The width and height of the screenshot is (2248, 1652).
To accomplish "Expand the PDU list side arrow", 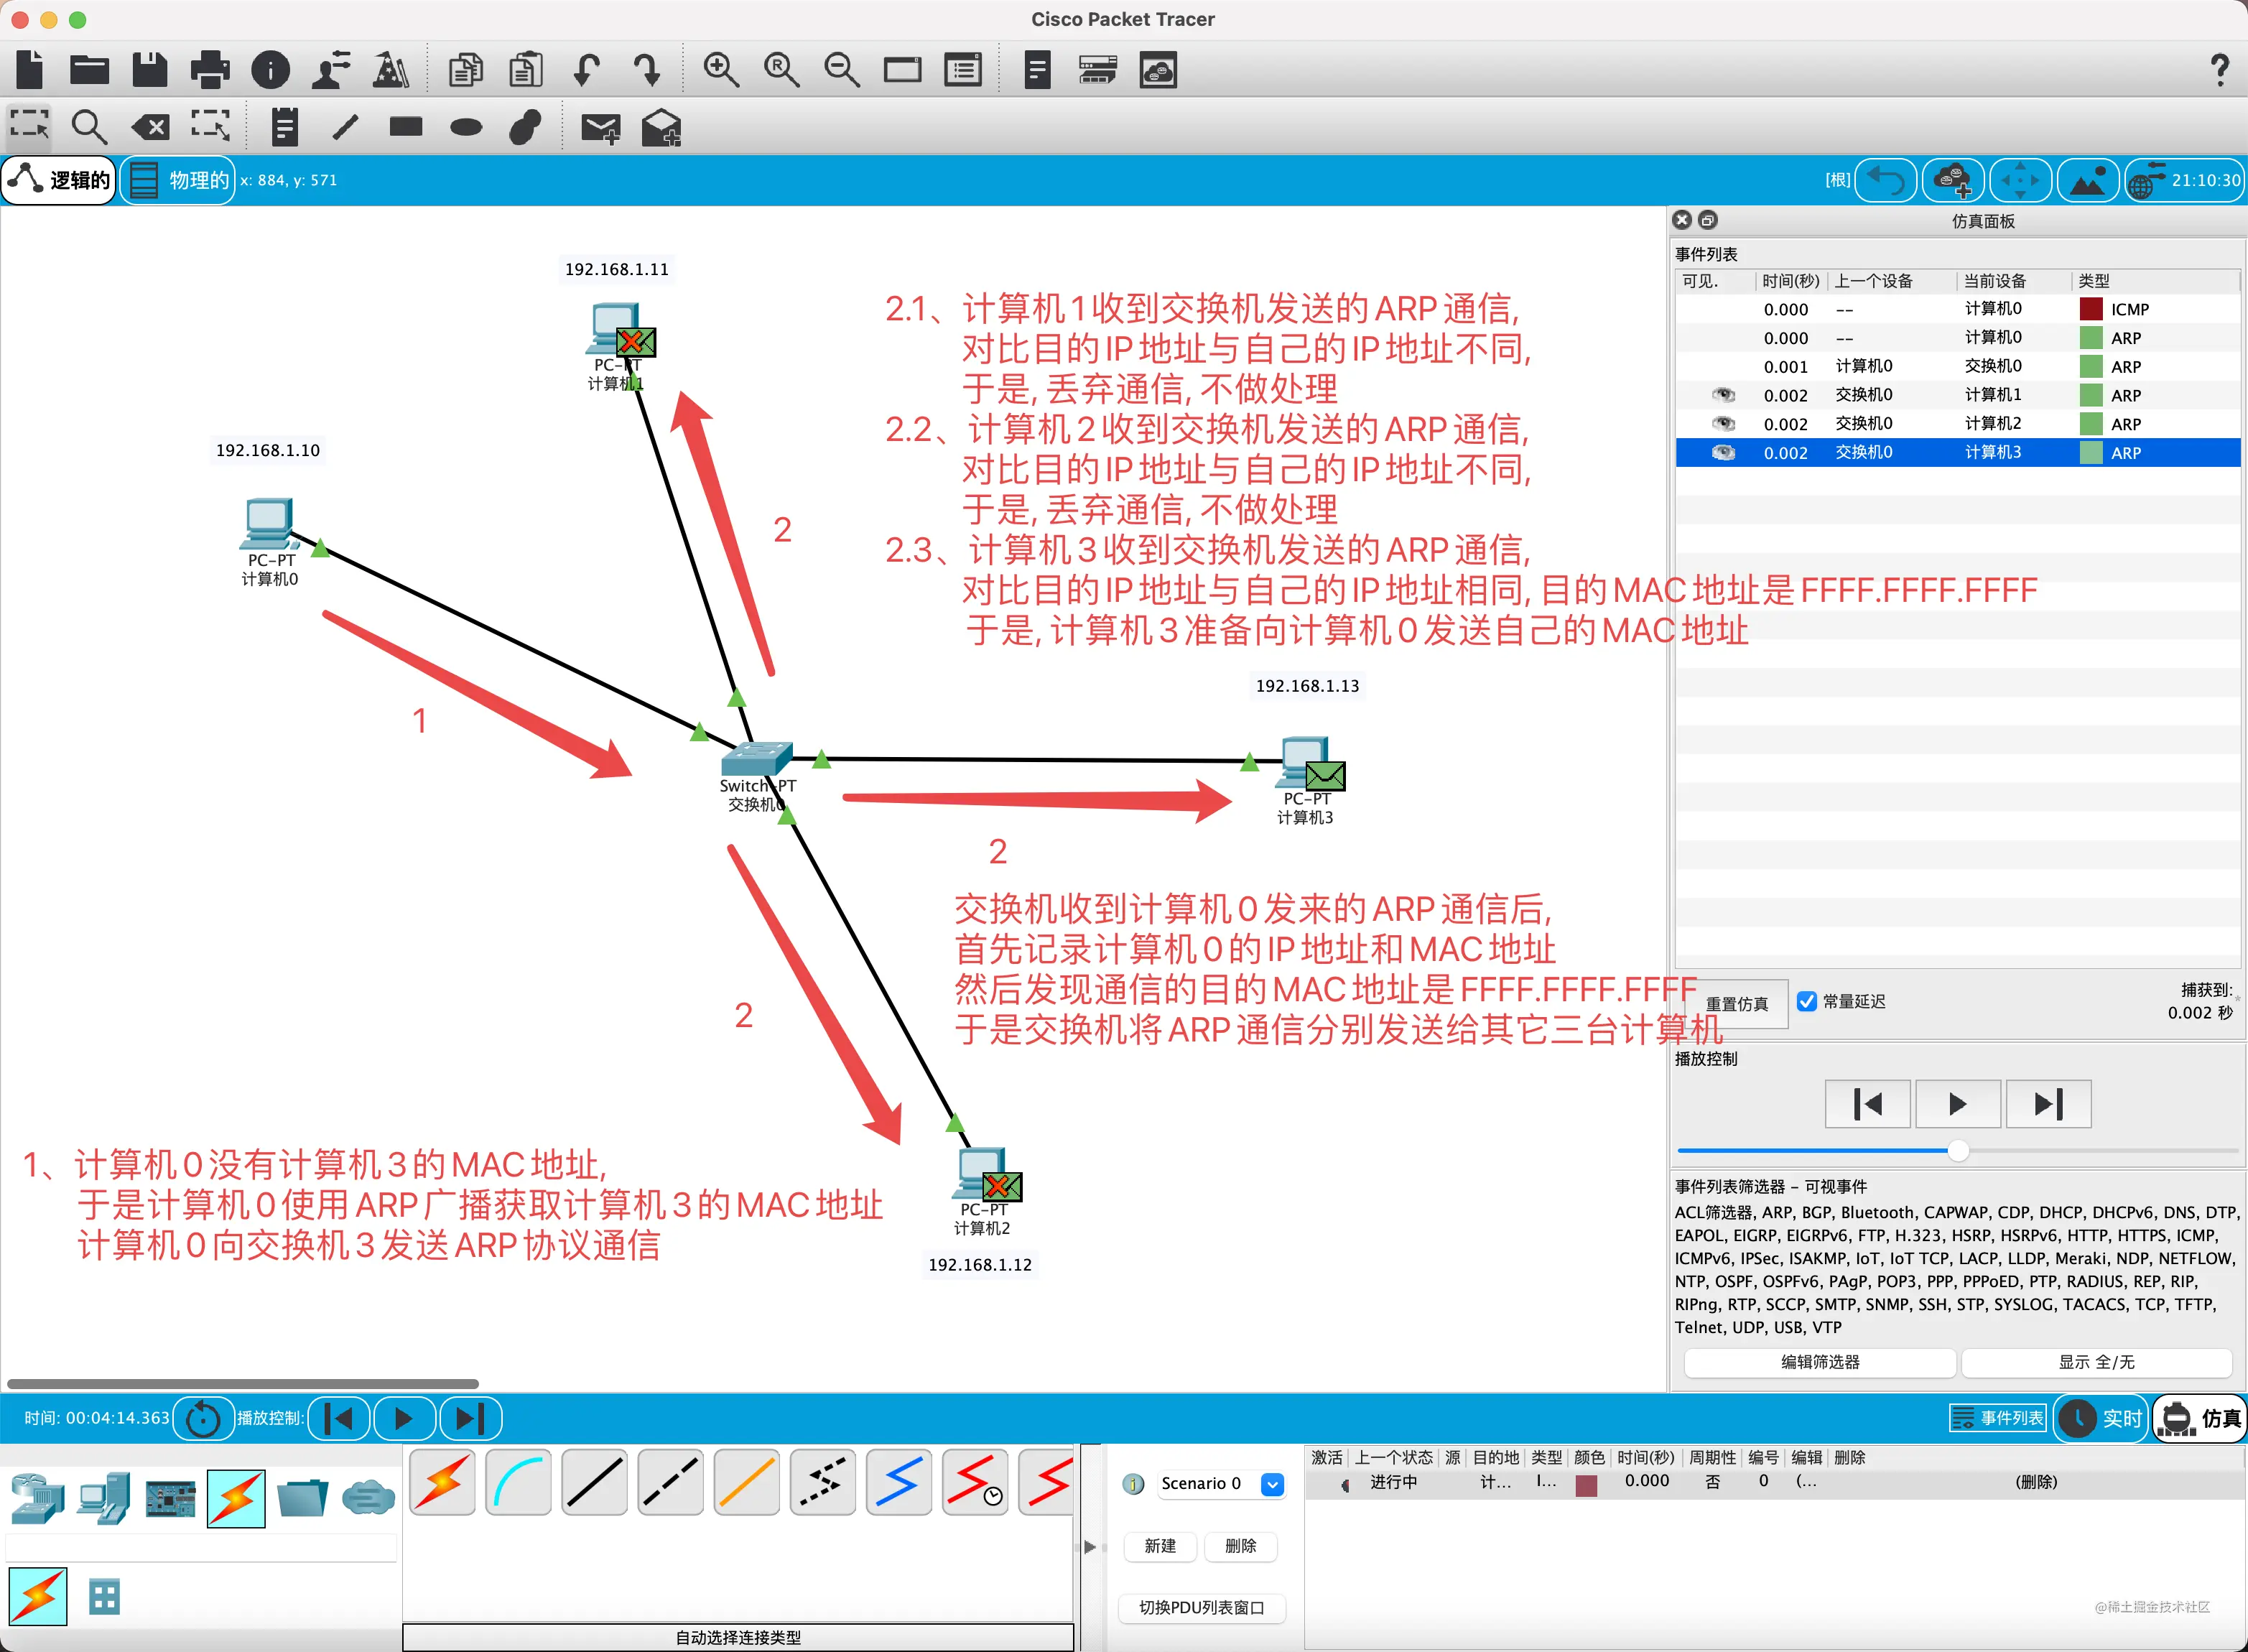I will [1090, 1547].
